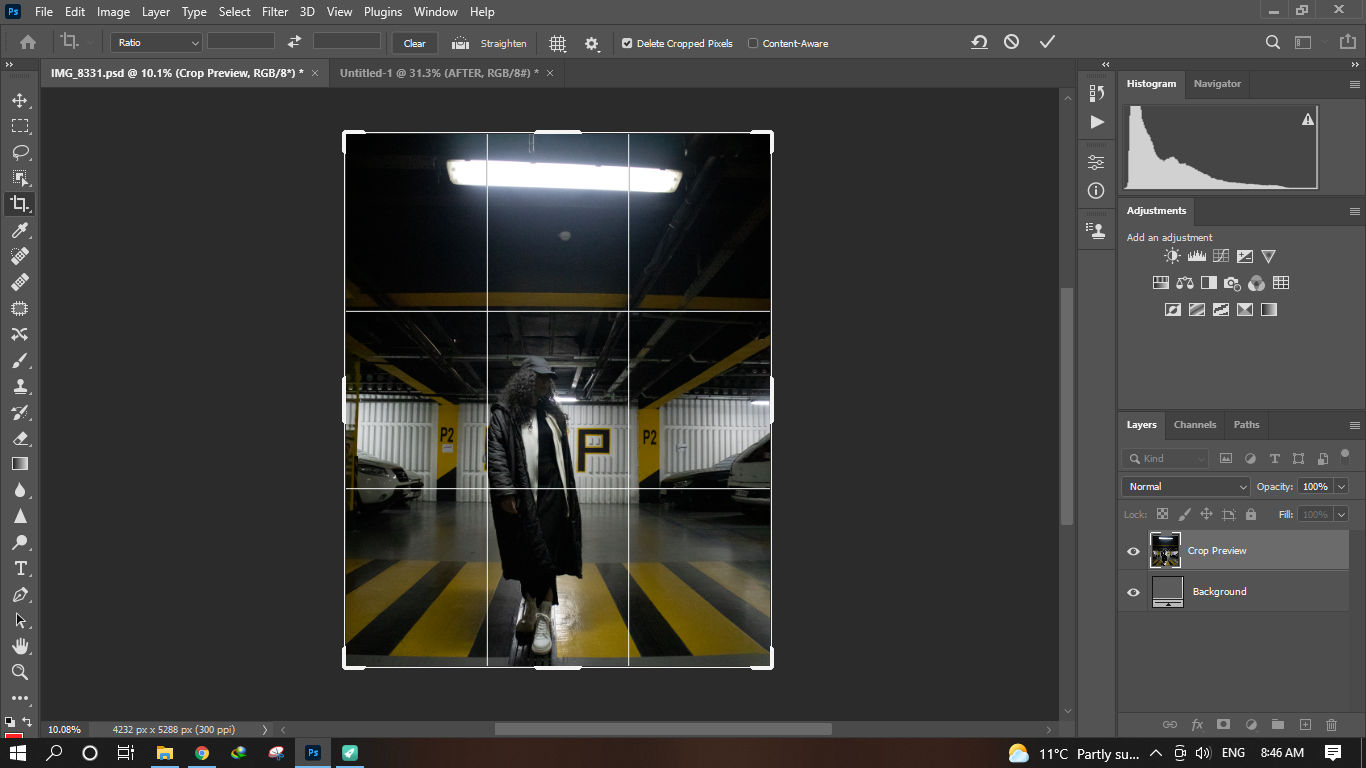
Task: Create a new layer
Action: (1305, 724)
